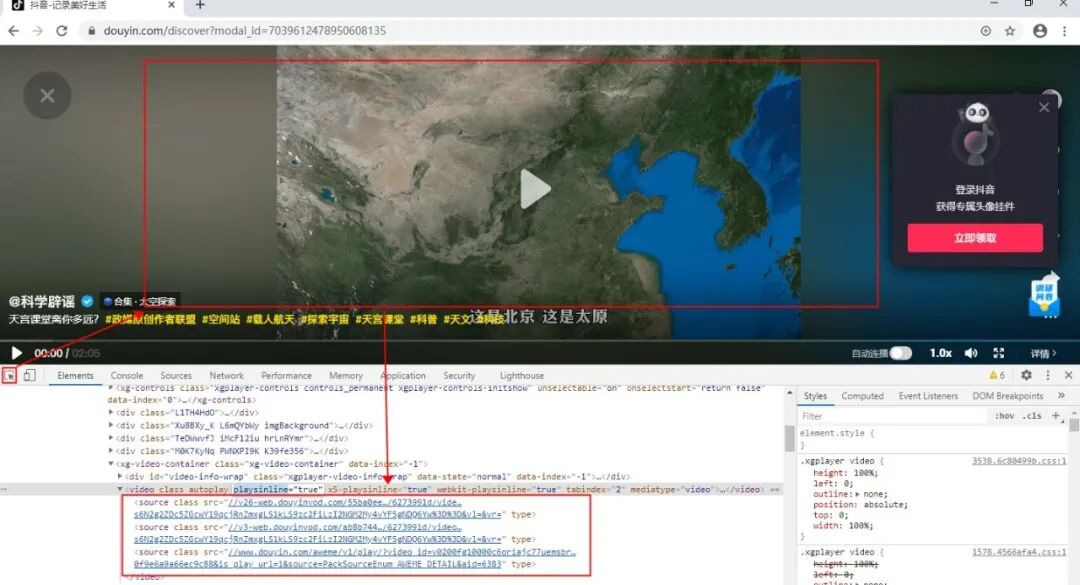Click the #科普 hashtag
The height and width of the screenshot is (585, 1080).
[424, 319]
